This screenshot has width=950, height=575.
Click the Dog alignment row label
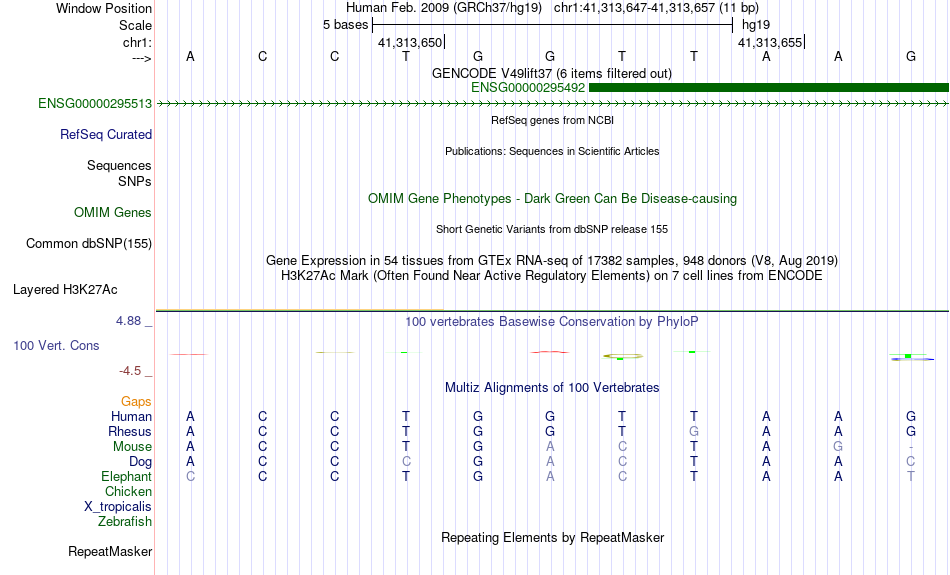(140, 462)
